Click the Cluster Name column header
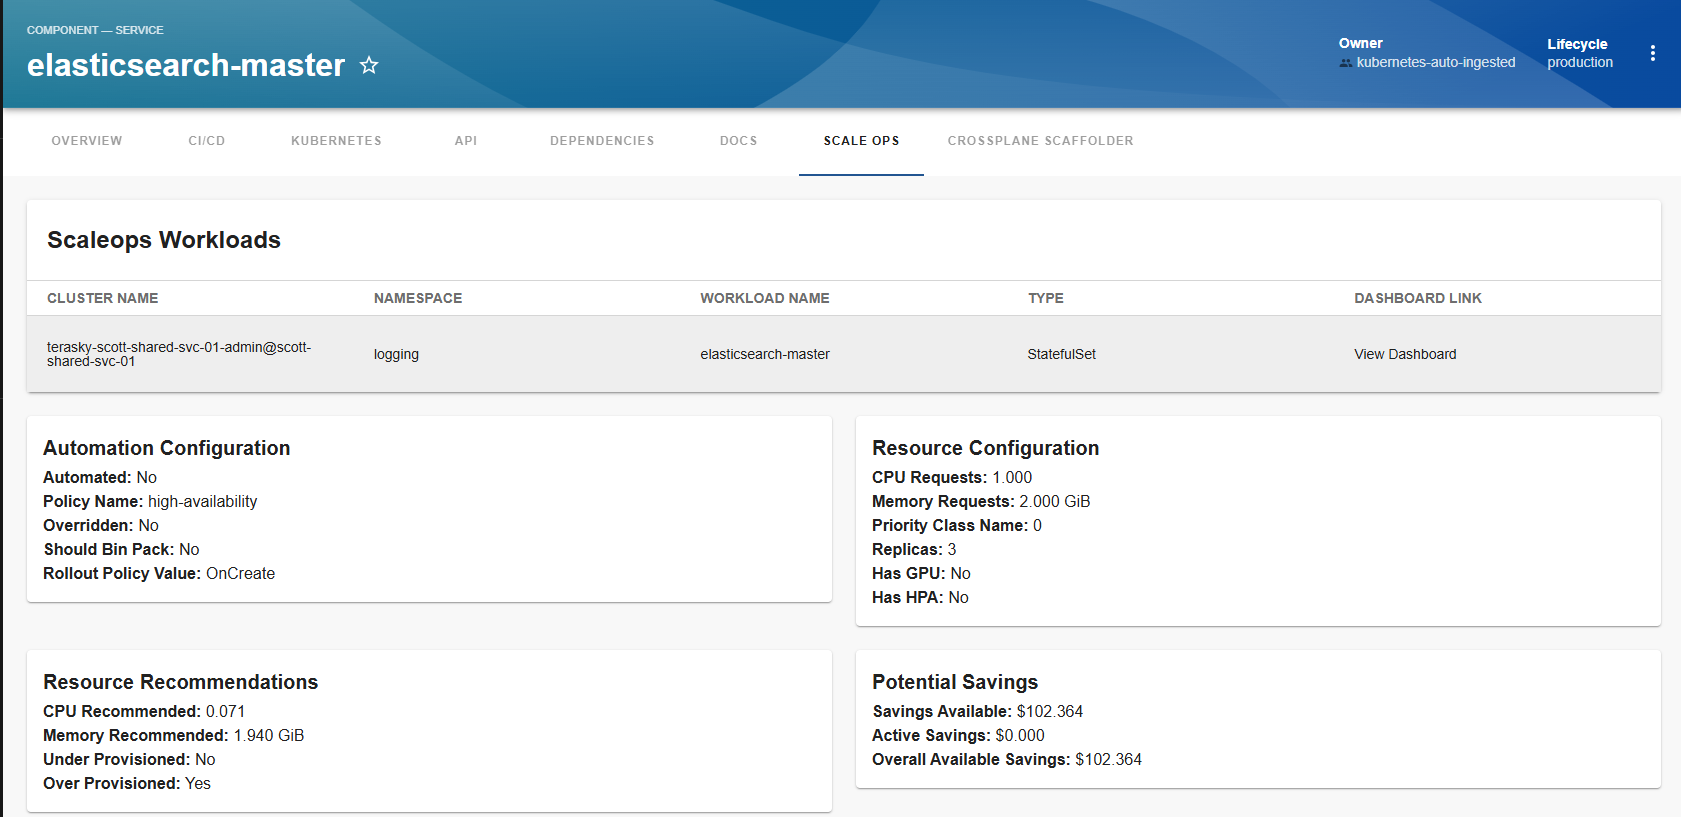Screen dimensions: 1681x817 point(103,298)
